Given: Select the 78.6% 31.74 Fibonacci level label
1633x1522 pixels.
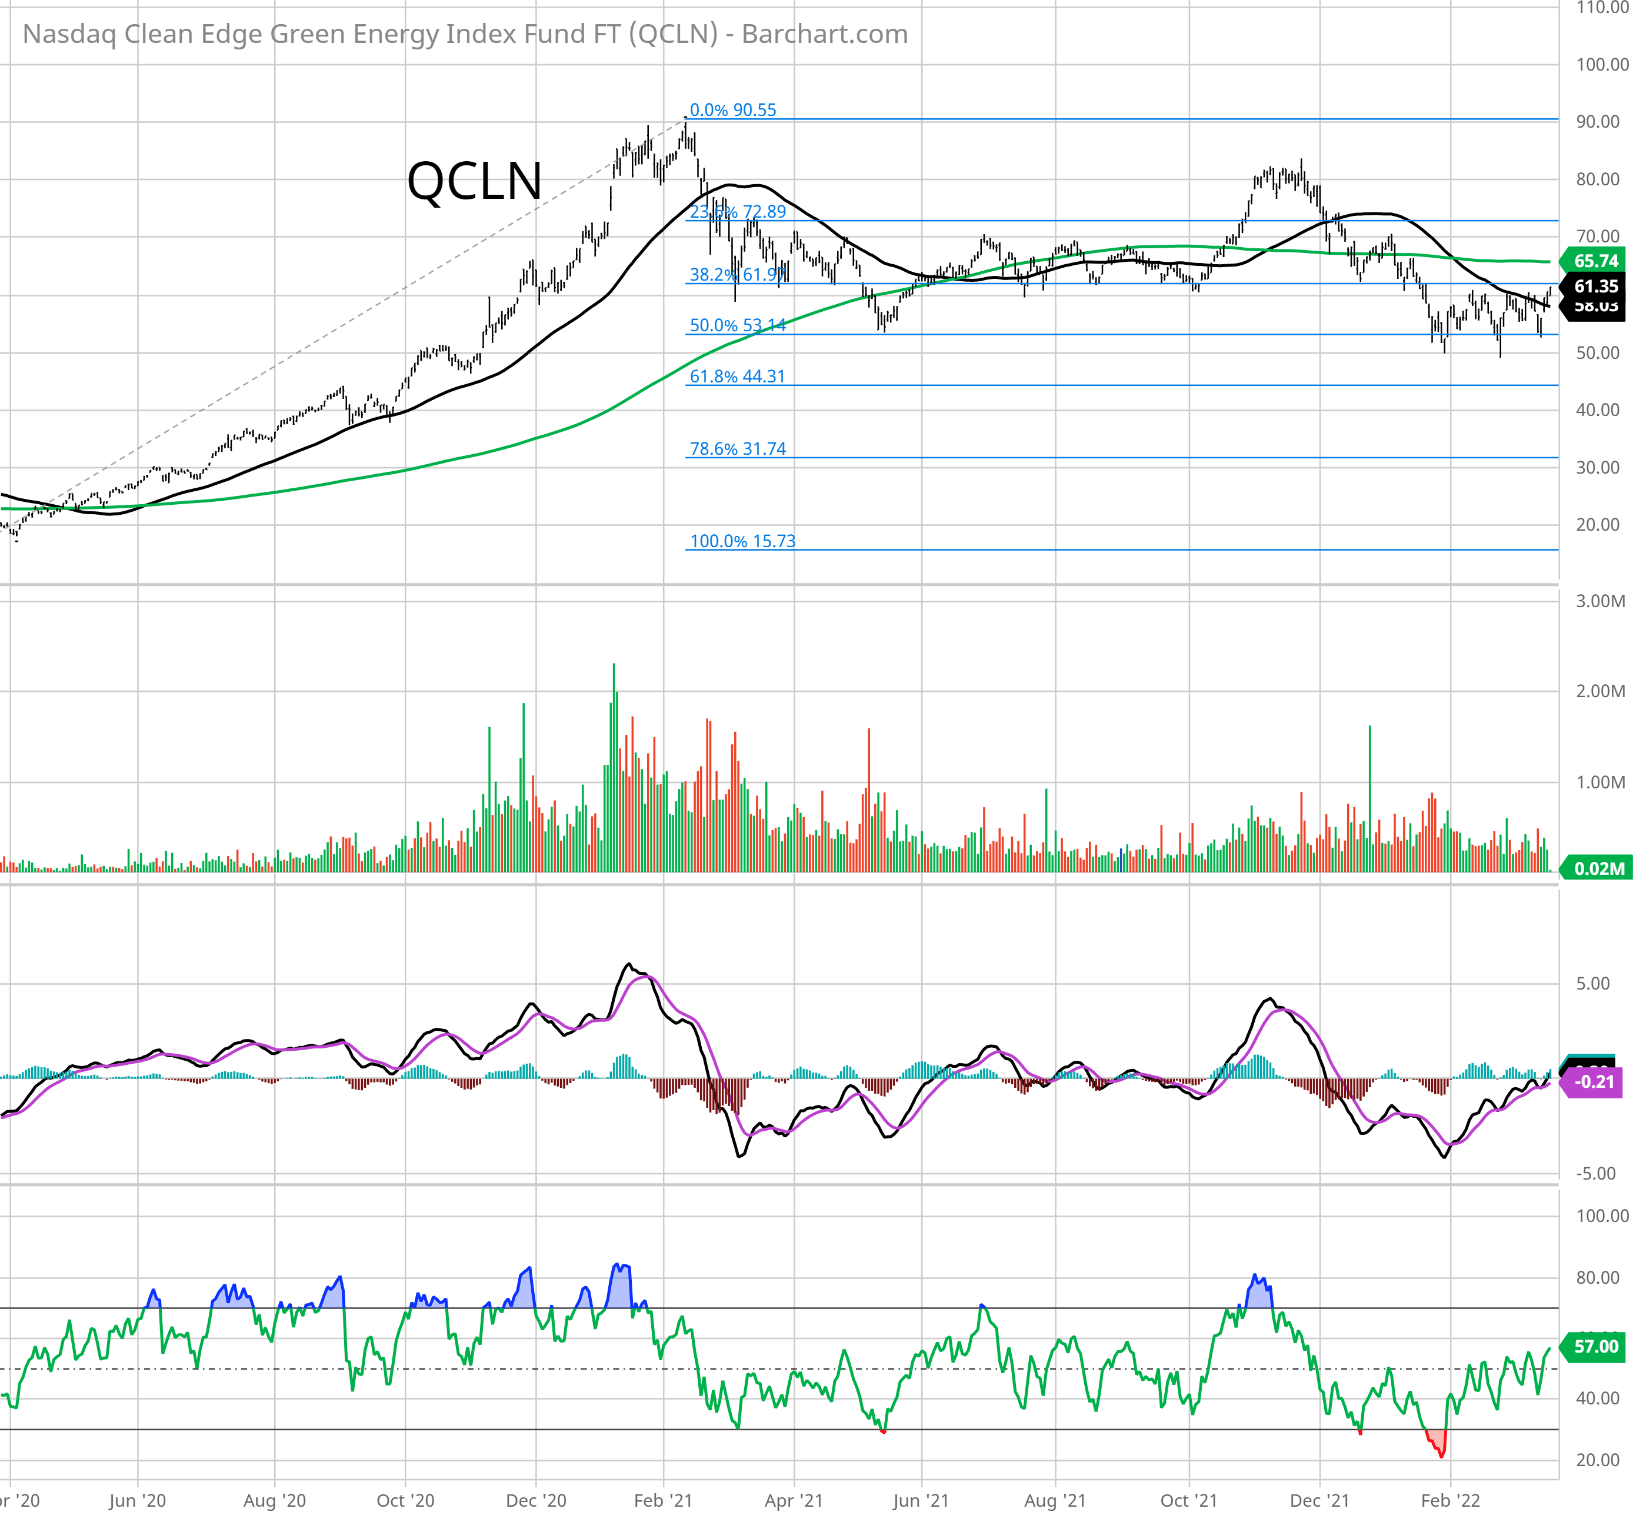Looking at the screenshot, I should [x=738, y=449].
